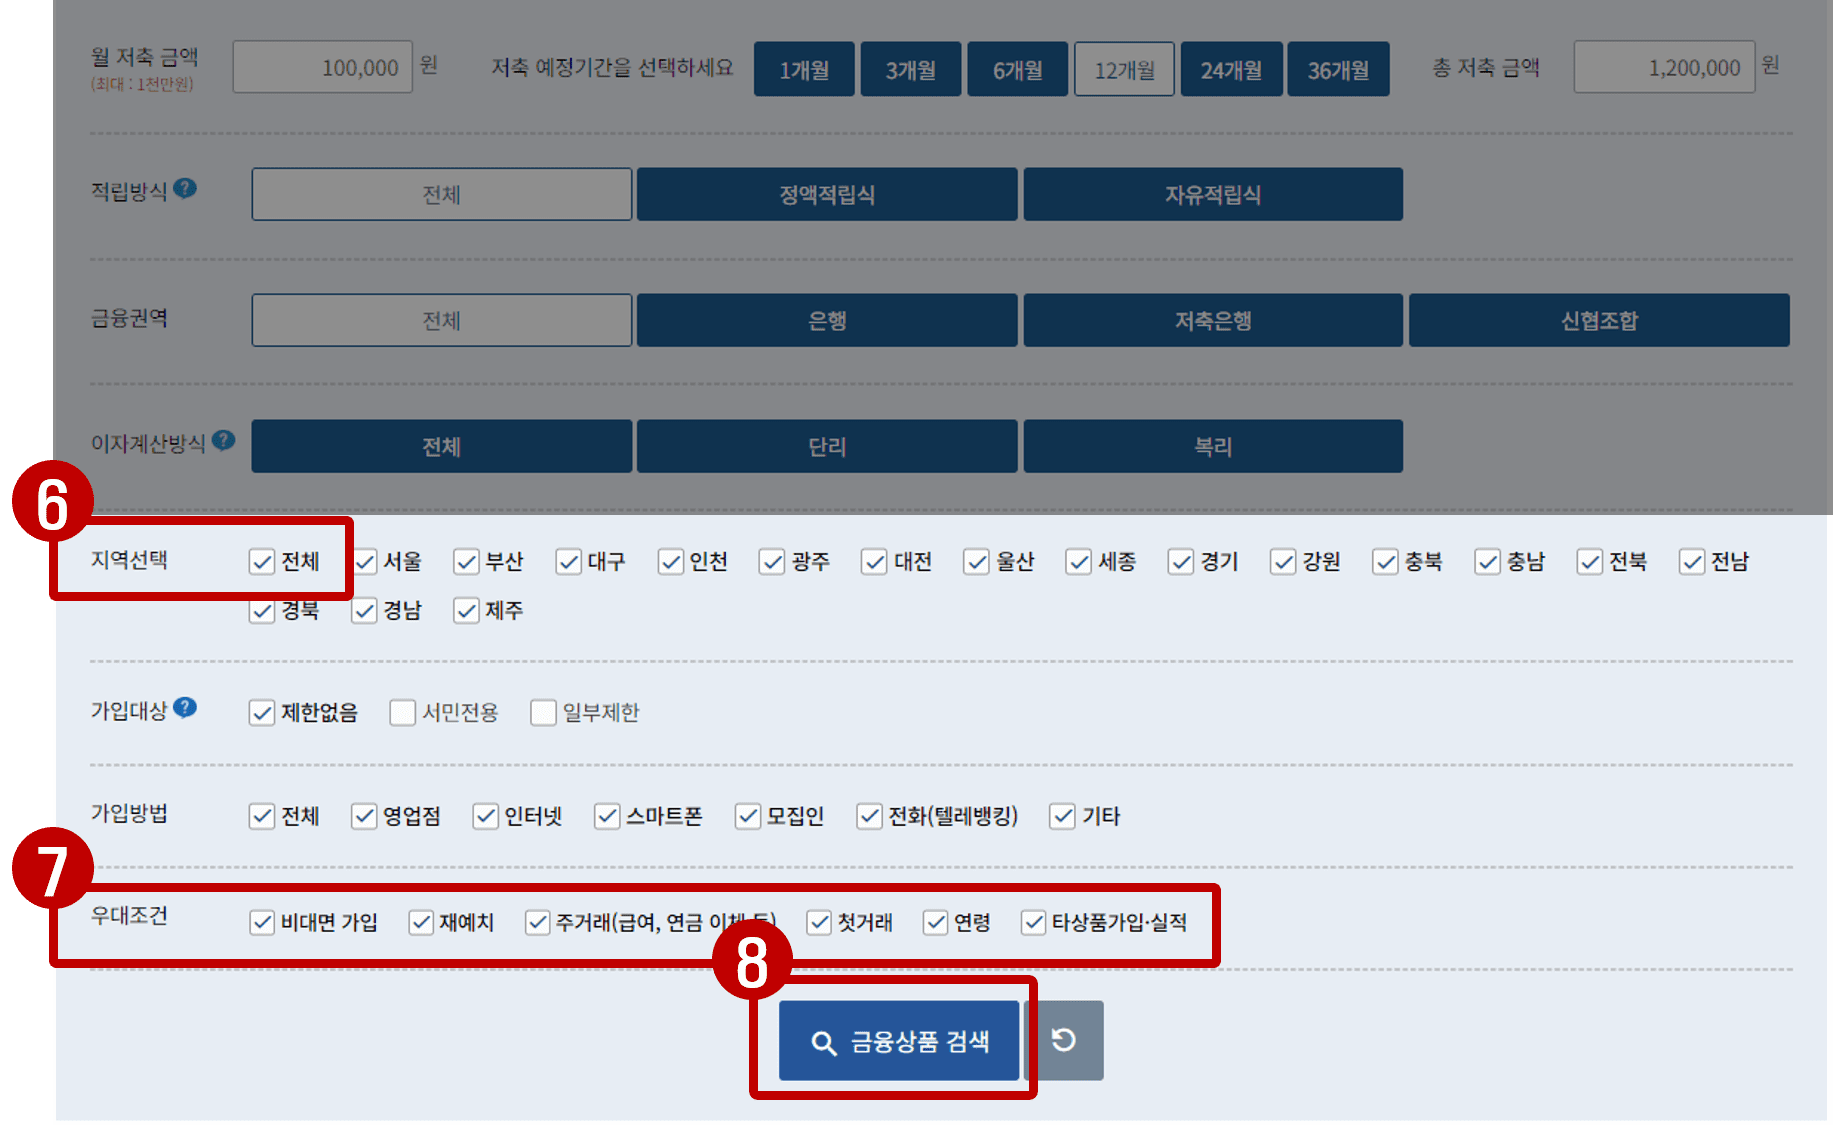Select the 36개월 savings period
The image size is (1833, 1125).
(1338, 68)
